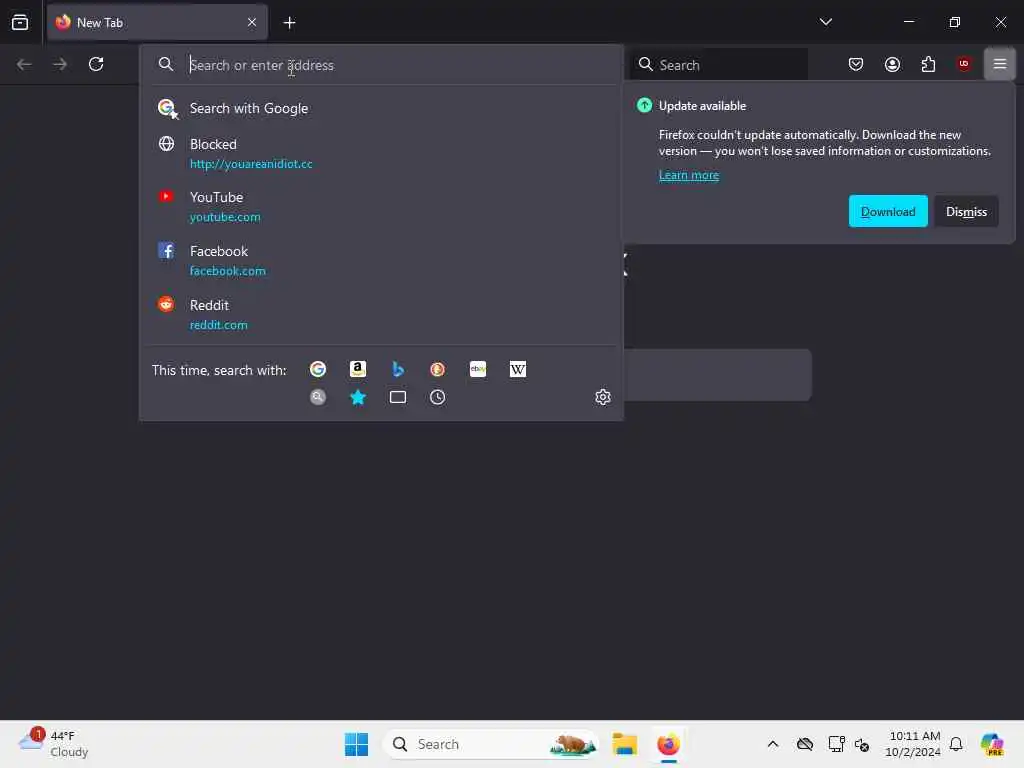Search this time with eBay icon
The image size is (1024, 768).
(478, 370)
